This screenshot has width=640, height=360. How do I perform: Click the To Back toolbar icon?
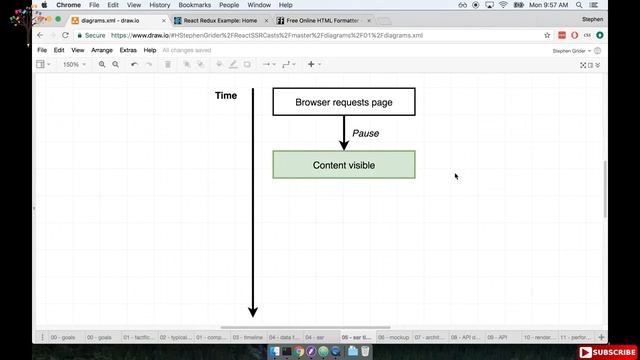click(200, 64)
